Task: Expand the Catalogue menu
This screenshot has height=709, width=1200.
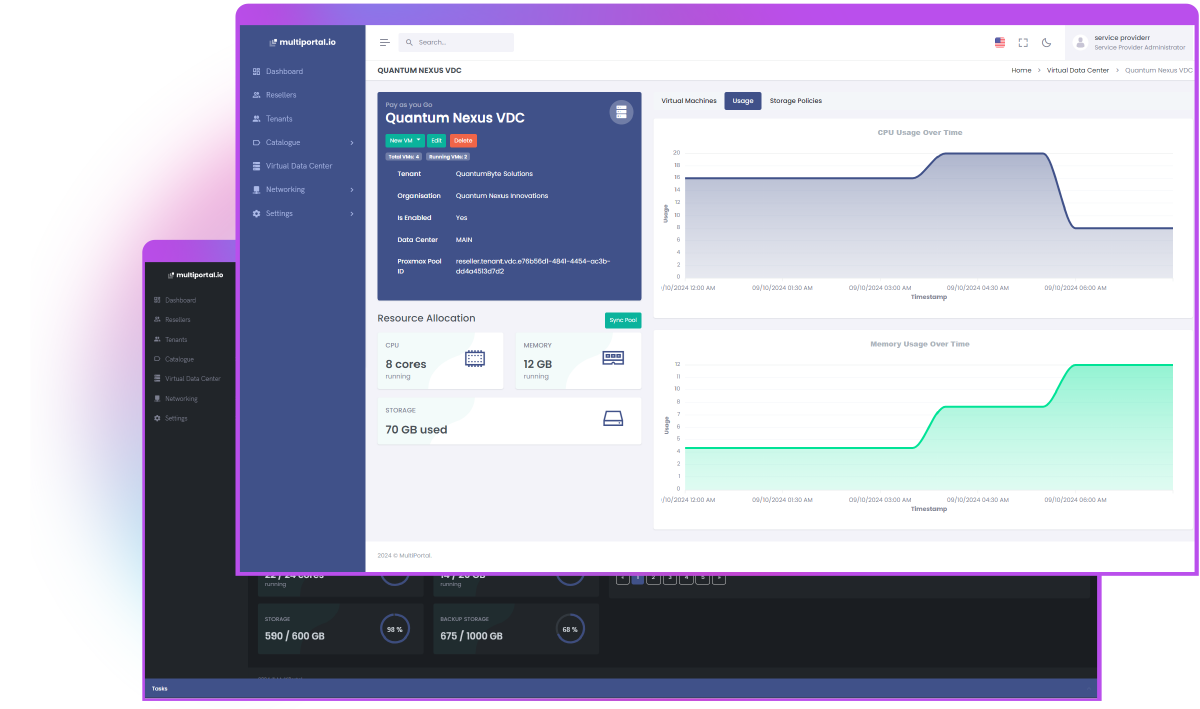Action: click(x=282, y=142)
